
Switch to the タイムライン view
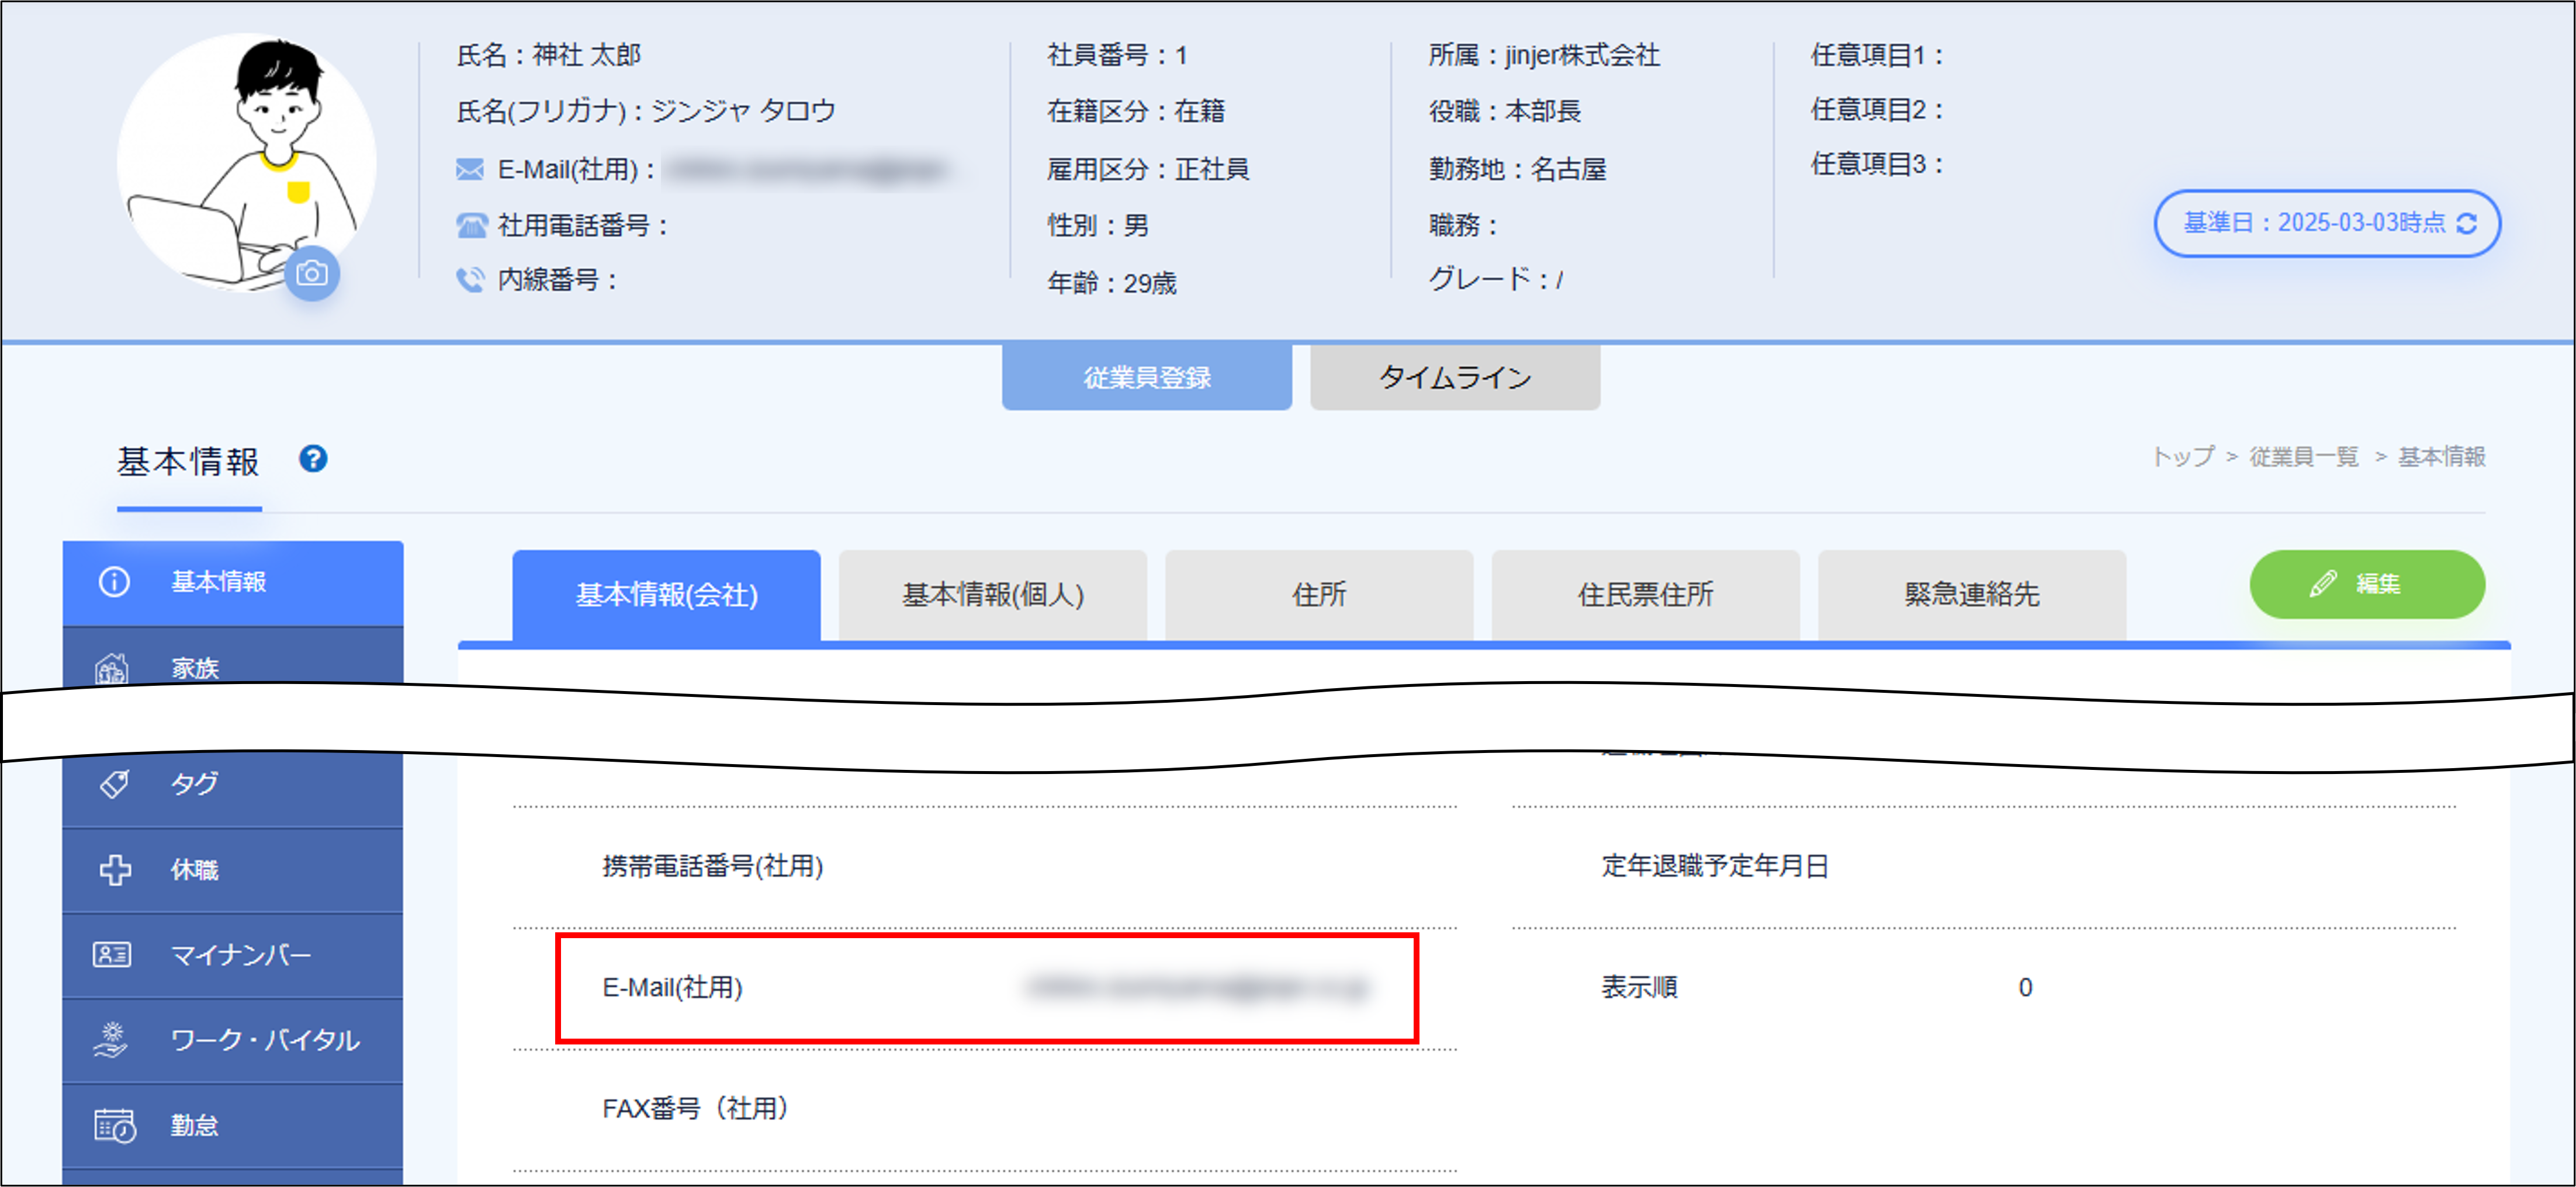1453,377
